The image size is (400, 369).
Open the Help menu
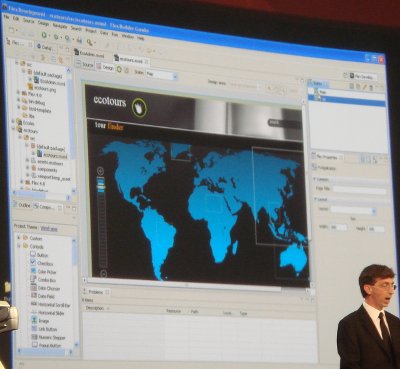[141, 38]
